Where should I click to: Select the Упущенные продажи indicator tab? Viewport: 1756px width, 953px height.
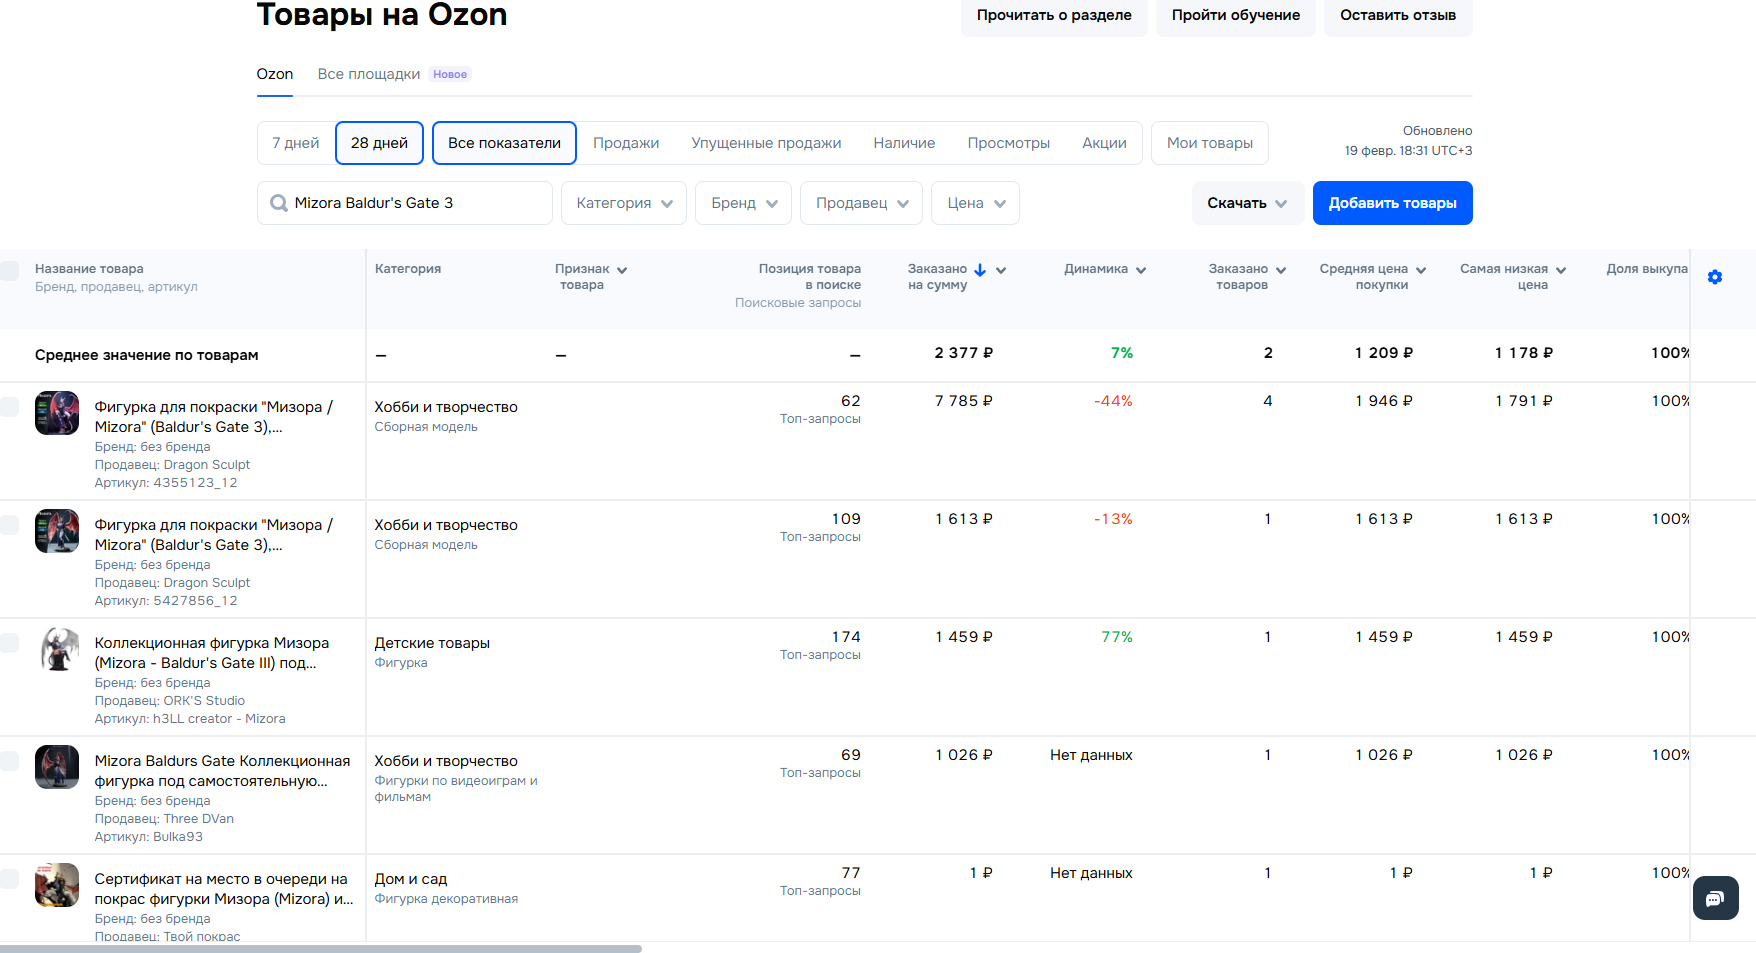(766, 143)
